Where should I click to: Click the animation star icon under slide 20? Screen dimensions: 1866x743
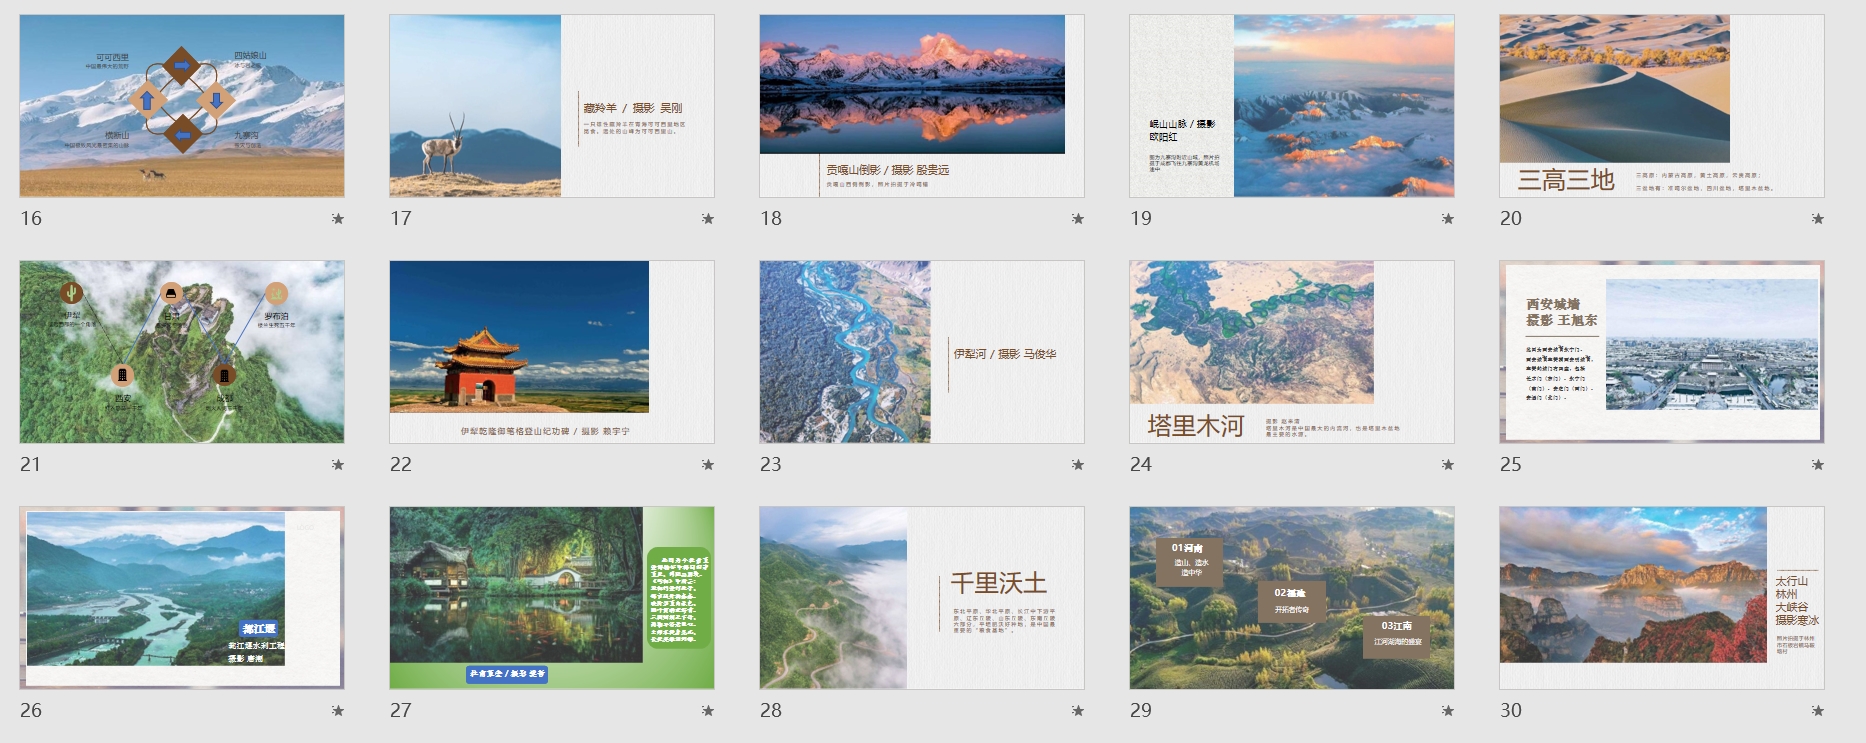click(x=1818, y=218)
